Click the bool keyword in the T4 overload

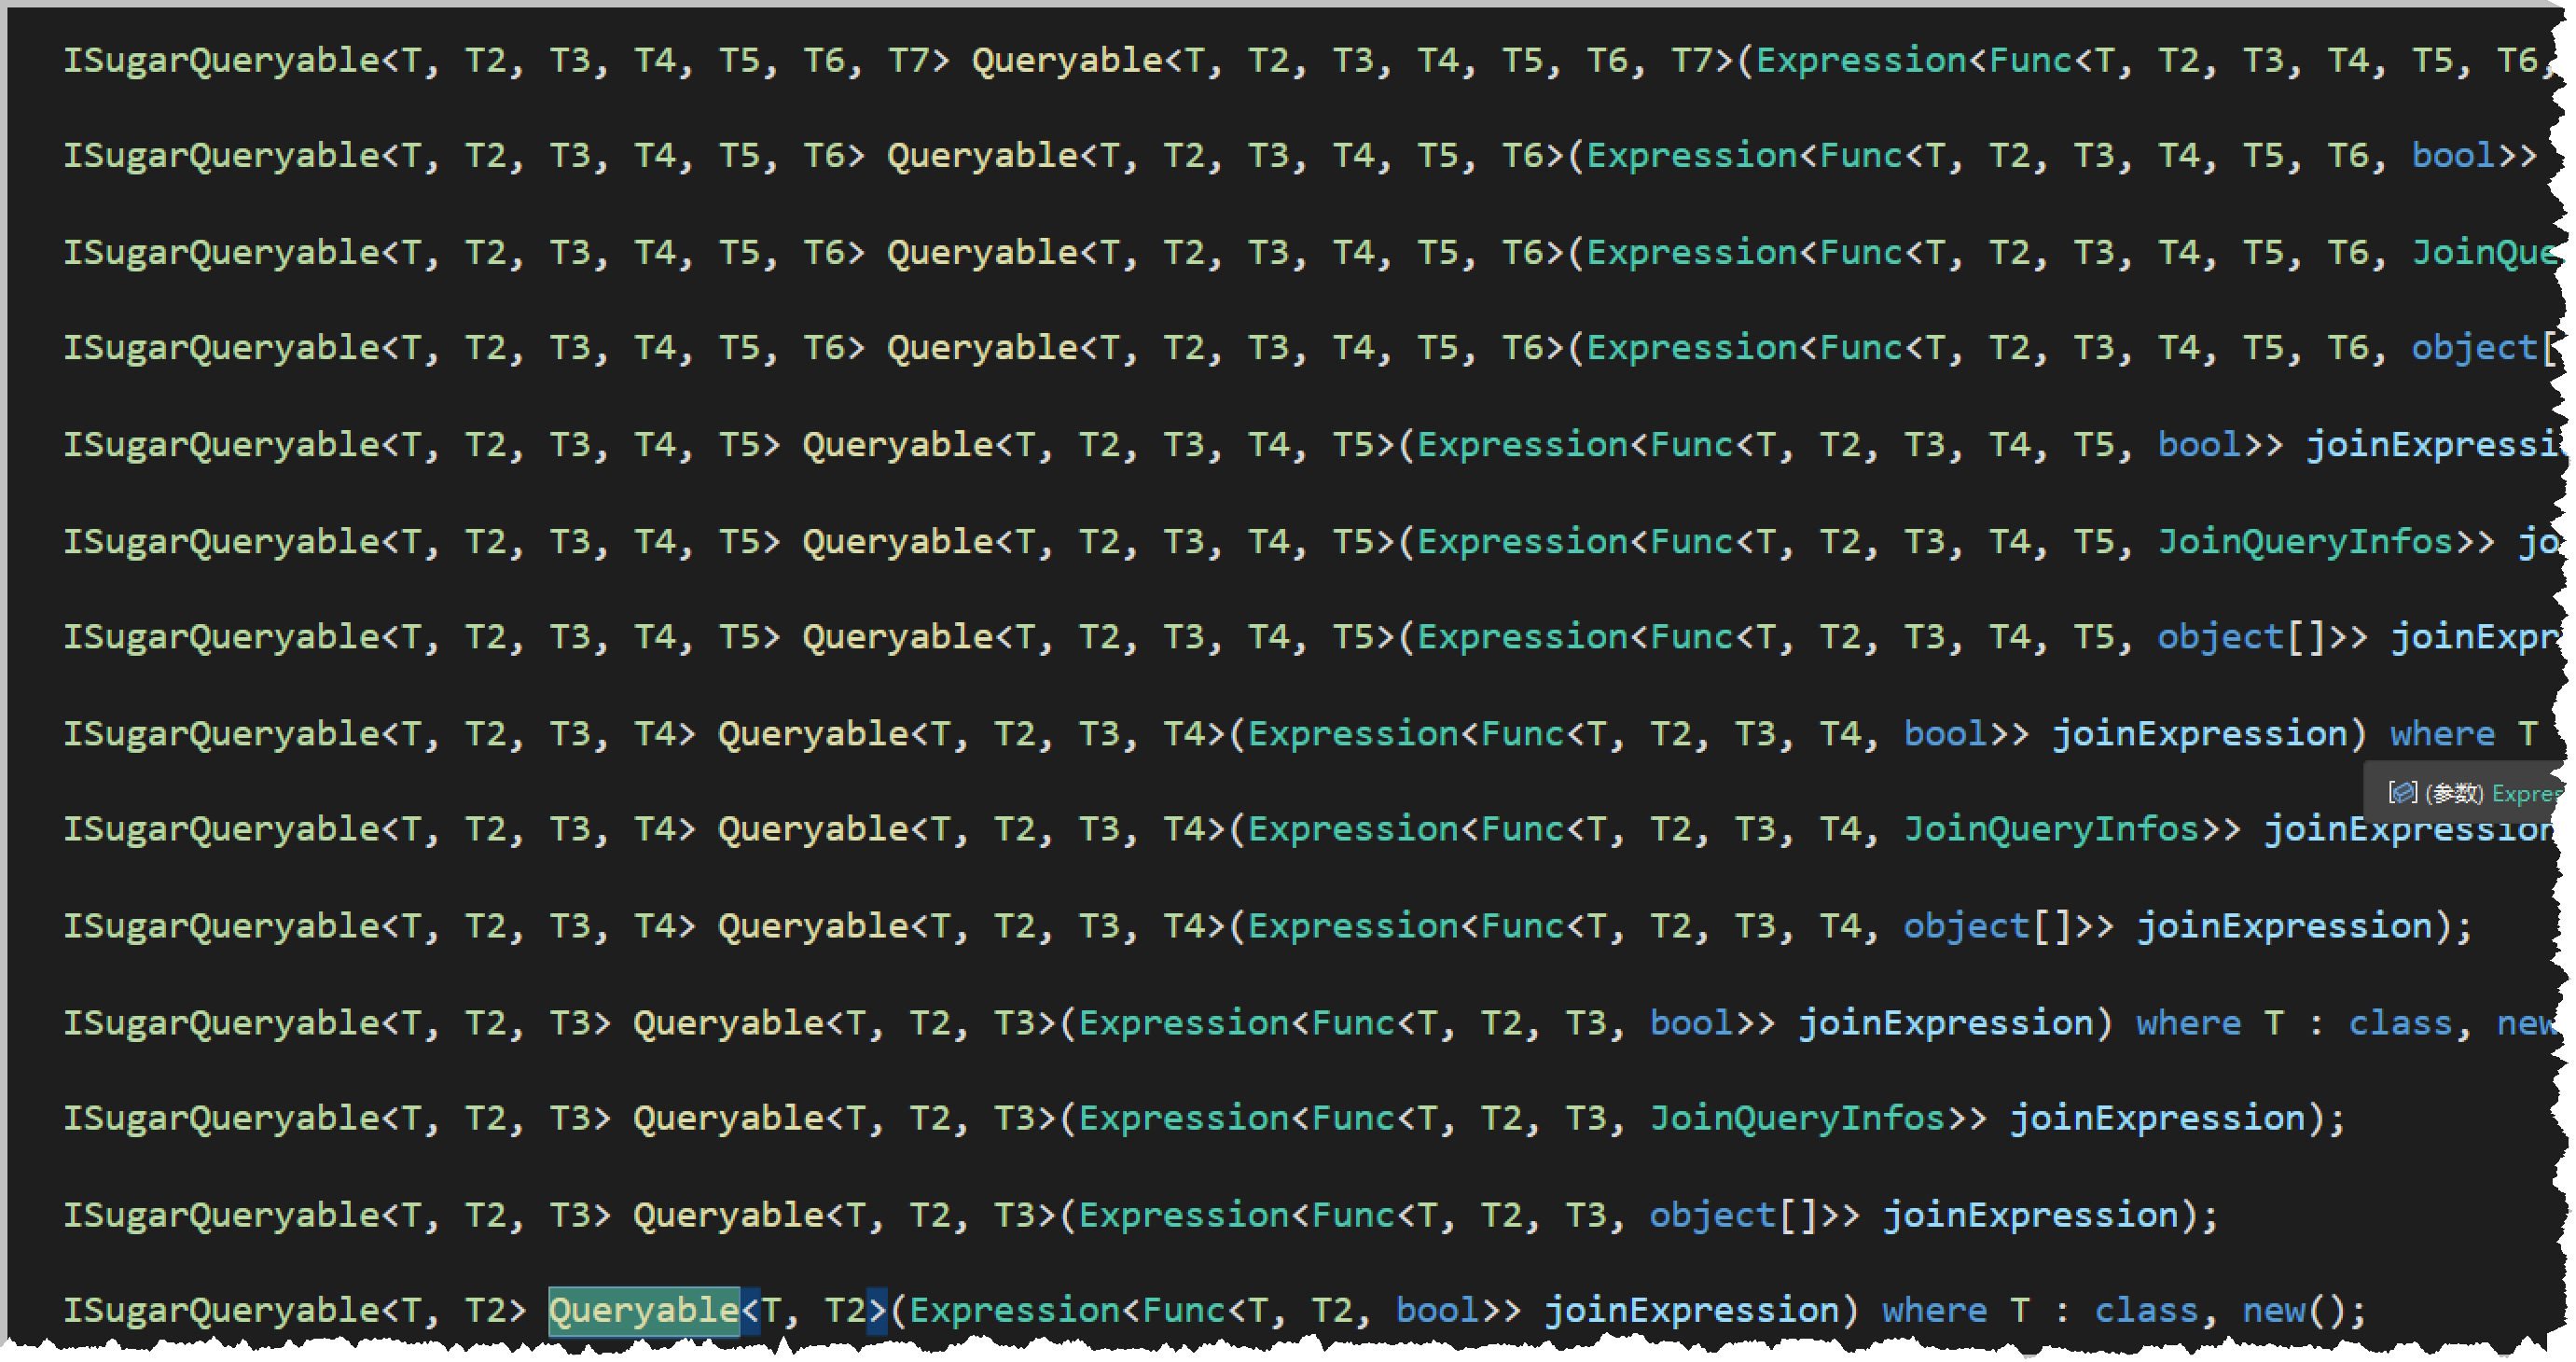pos(1945,733)
